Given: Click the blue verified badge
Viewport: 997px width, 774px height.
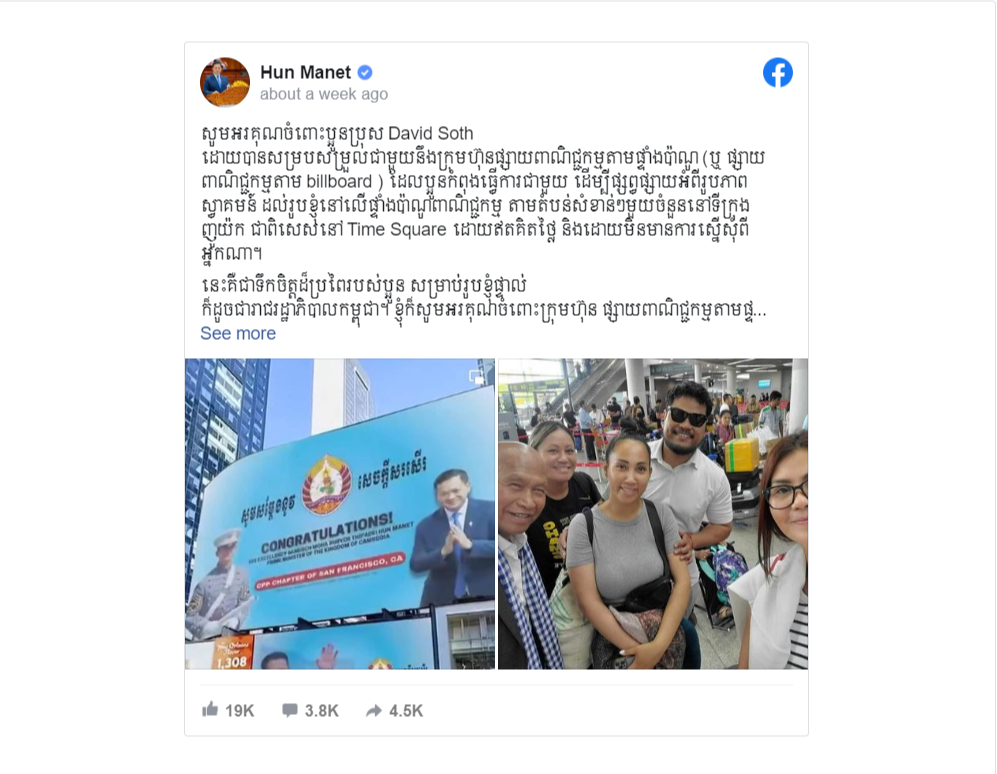Looking at the screenshot, I should pos(365,73).
